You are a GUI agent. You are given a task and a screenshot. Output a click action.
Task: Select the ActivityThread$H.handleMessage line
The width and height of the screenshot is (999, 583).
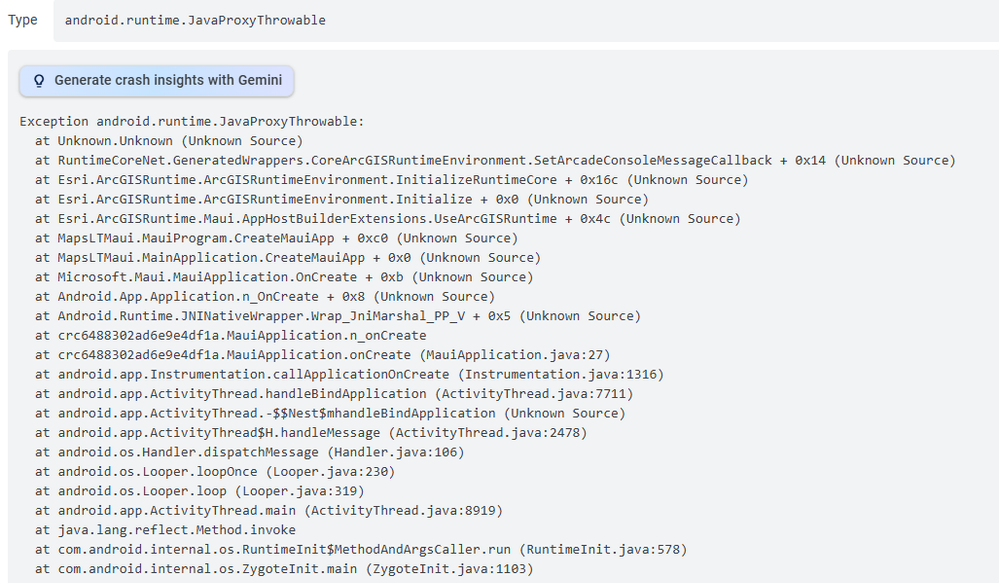311,433
